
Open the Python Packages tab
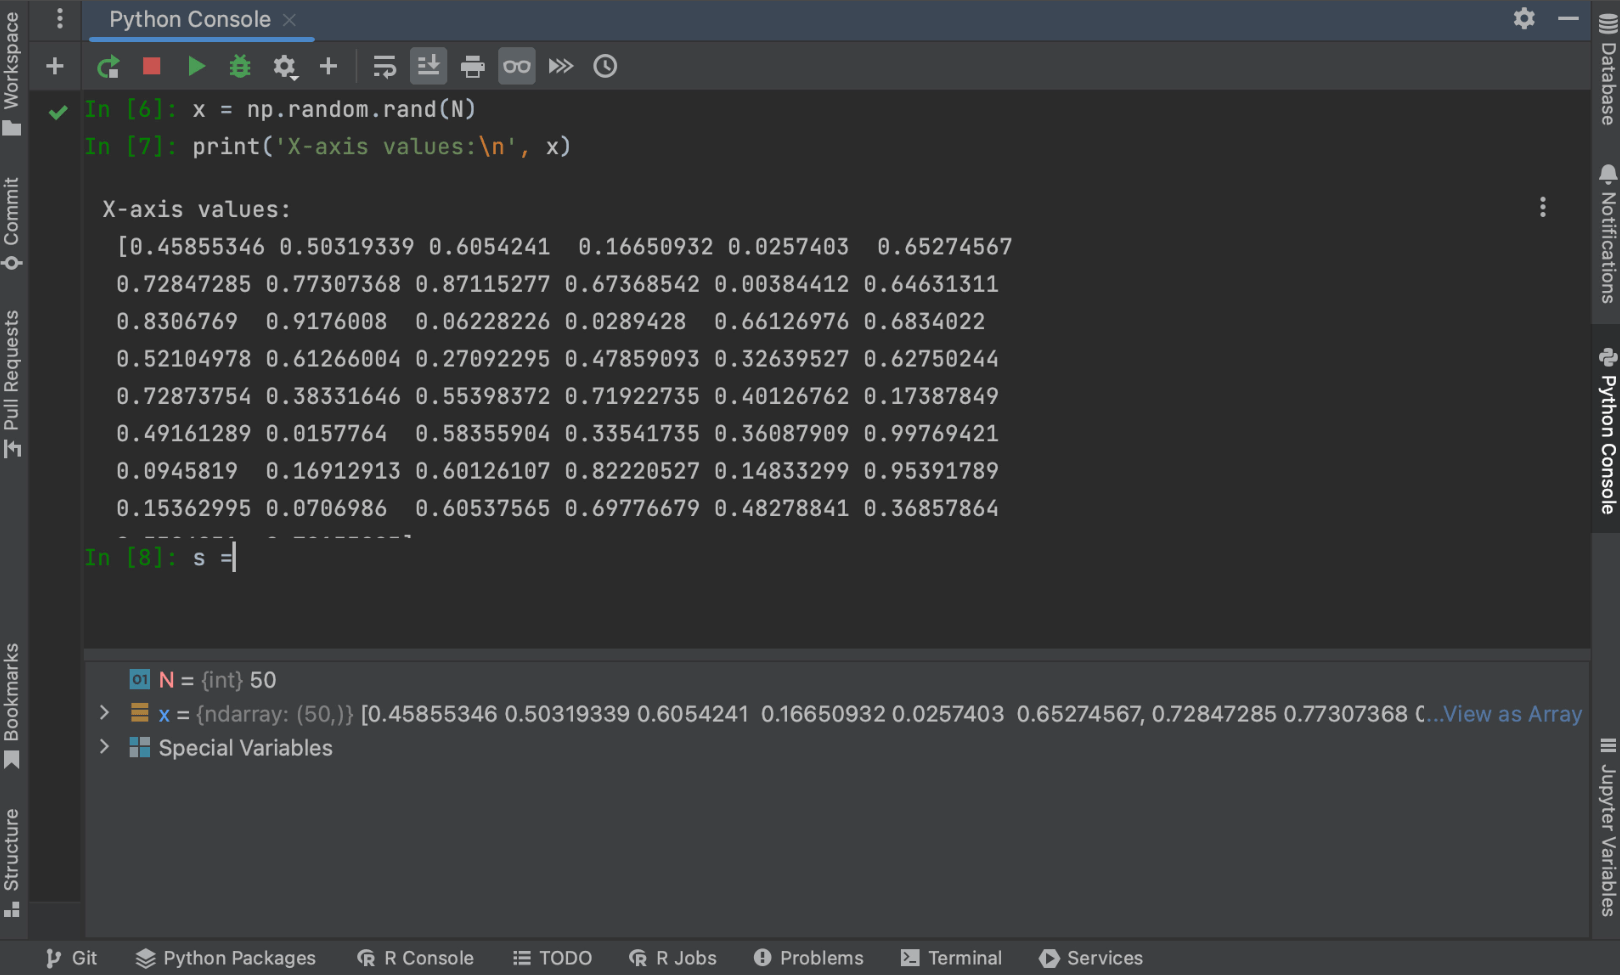[226, 958]
